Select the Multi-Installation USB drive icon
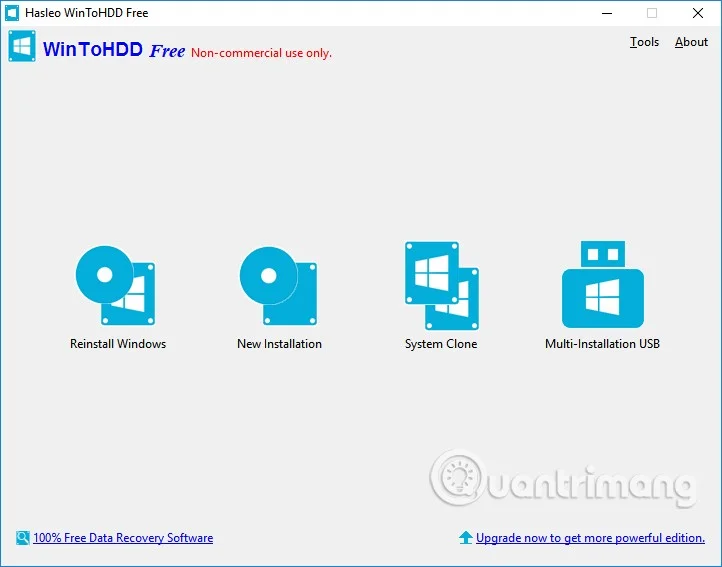722x567 pixels. coord(603,284)
